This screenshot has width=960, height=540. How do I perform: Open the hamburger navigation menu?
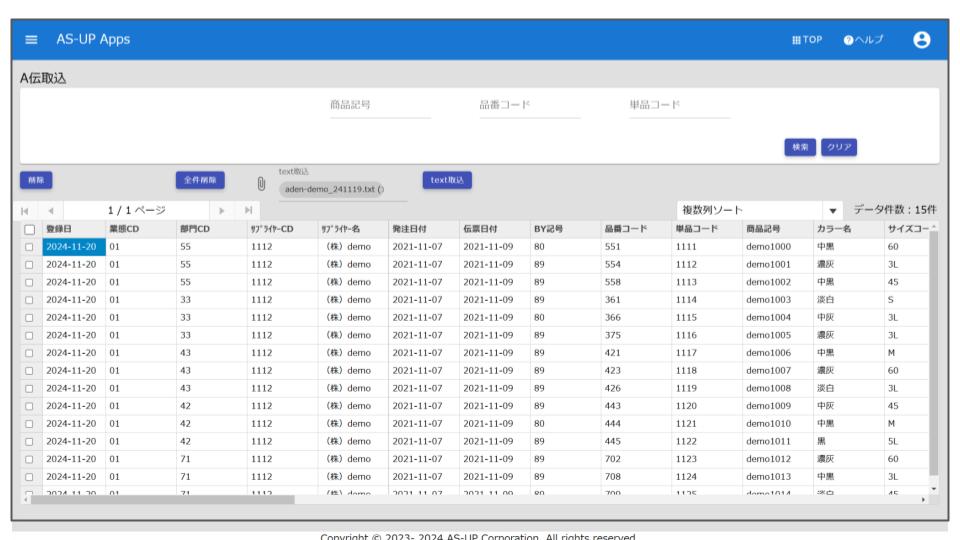(31, 40)
